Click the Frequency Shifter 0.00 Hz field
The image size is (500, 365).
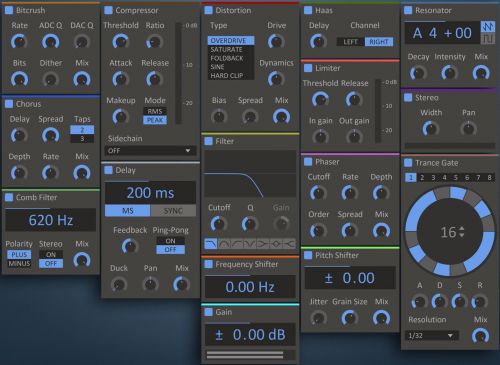[250, 287]
